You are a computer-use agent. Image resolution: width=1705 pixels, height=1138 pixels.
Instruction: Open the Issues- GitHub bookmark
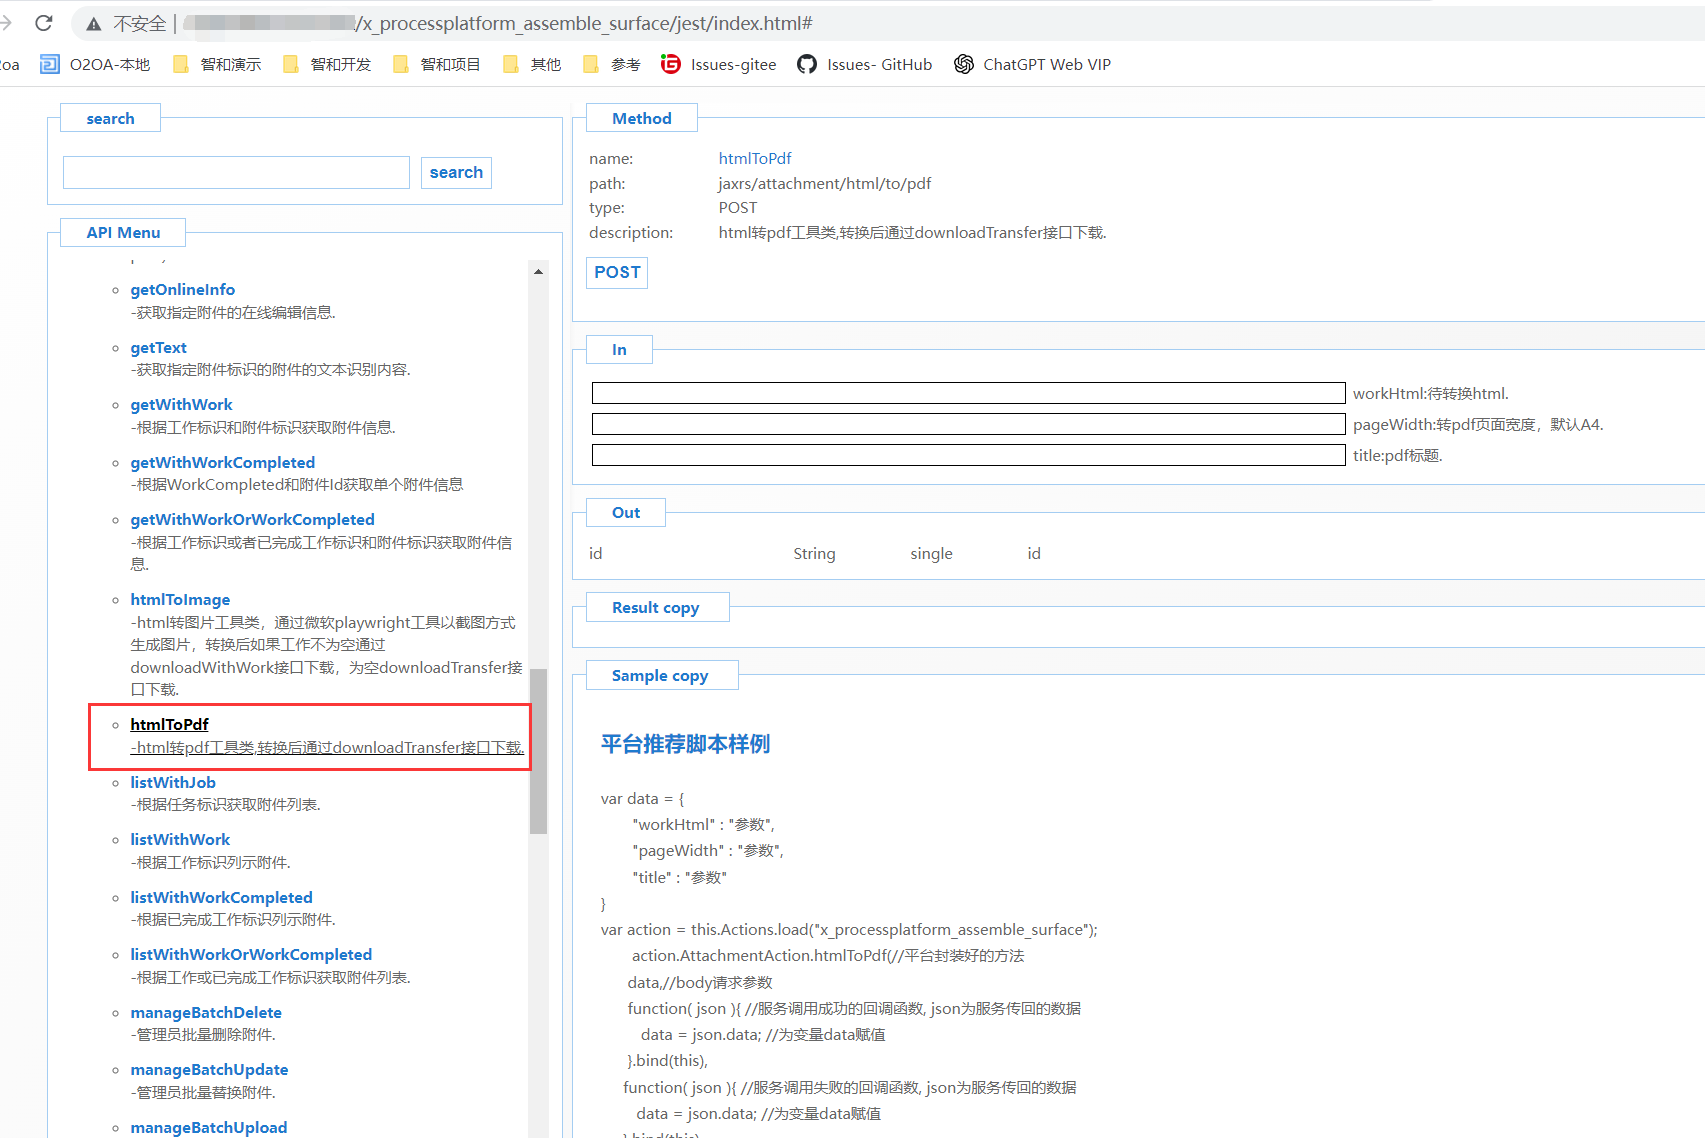click(x=864, y=65)
